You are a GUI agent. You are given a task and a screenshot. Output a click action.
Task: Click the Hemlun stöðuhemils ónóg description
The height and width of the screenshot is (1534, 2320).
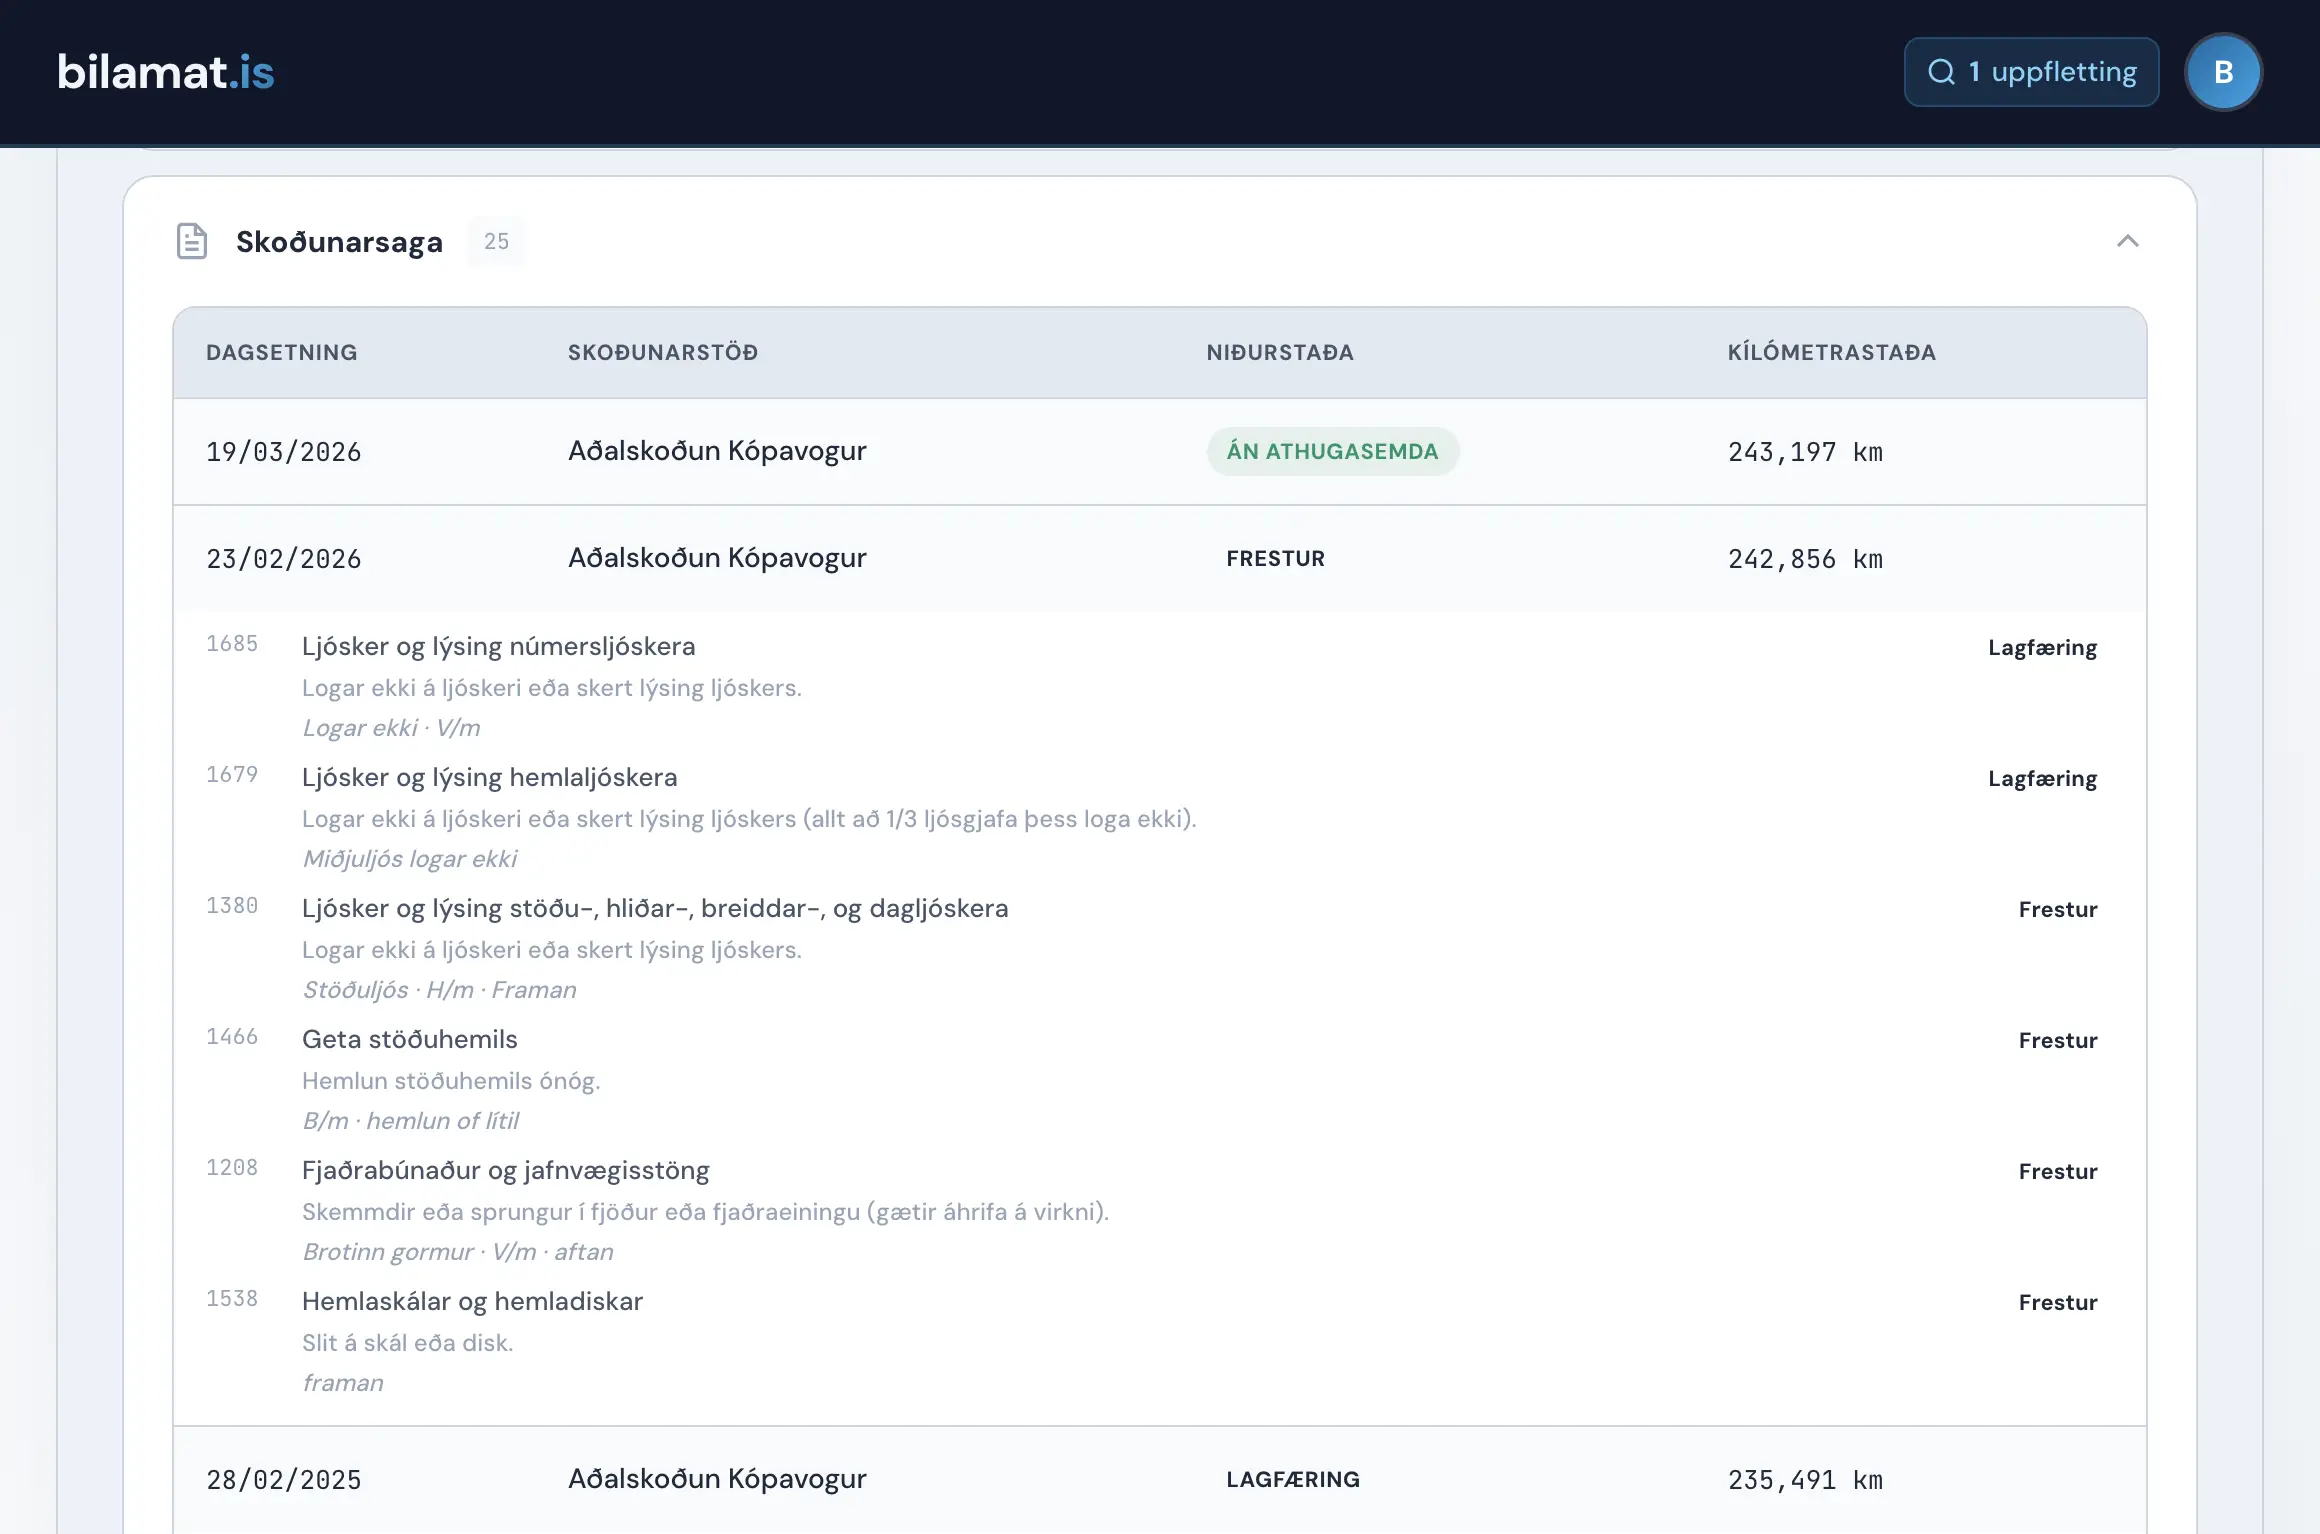coord(451,1081)
